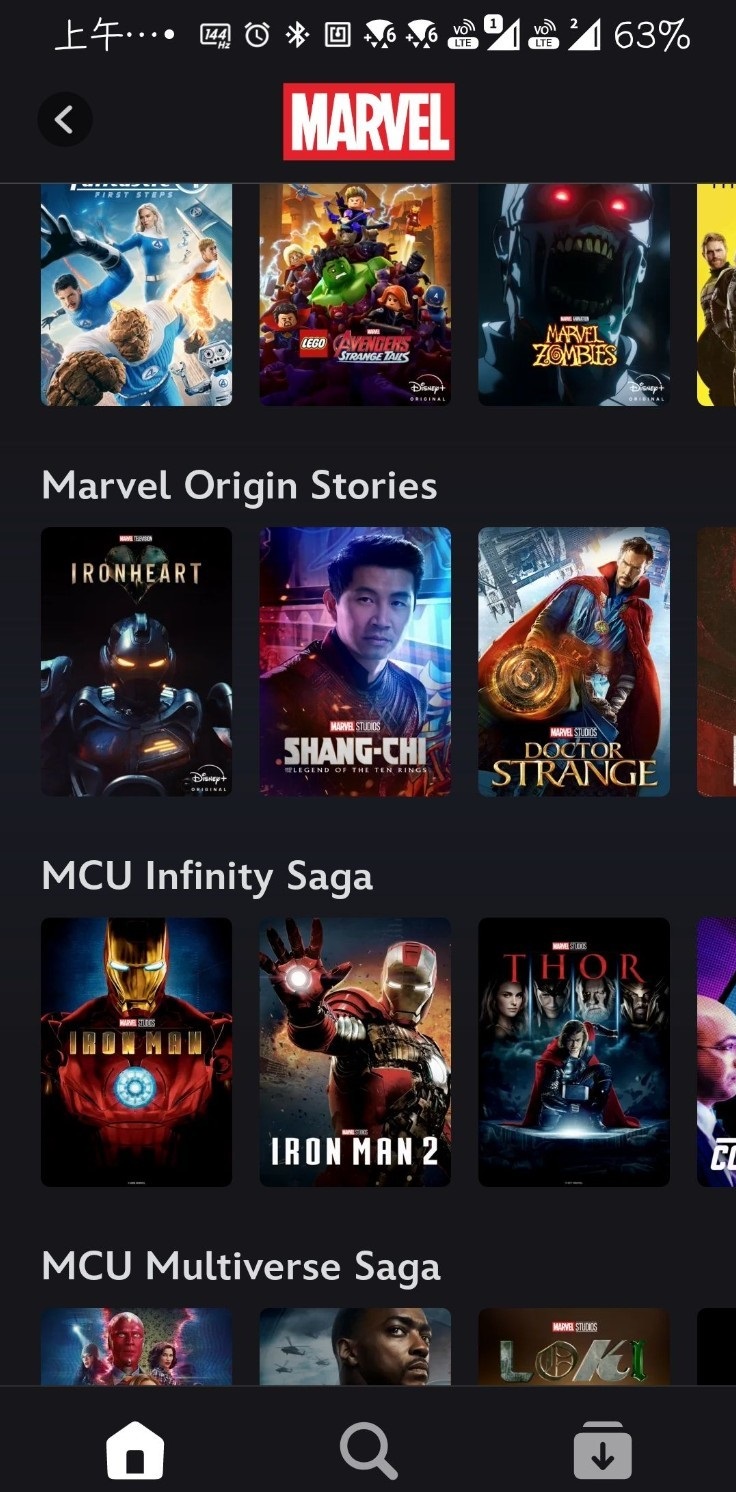The height and width of the screenshot is (1492, 736).
Task: Open the Loki poster
Action: tap(574, 1347)
